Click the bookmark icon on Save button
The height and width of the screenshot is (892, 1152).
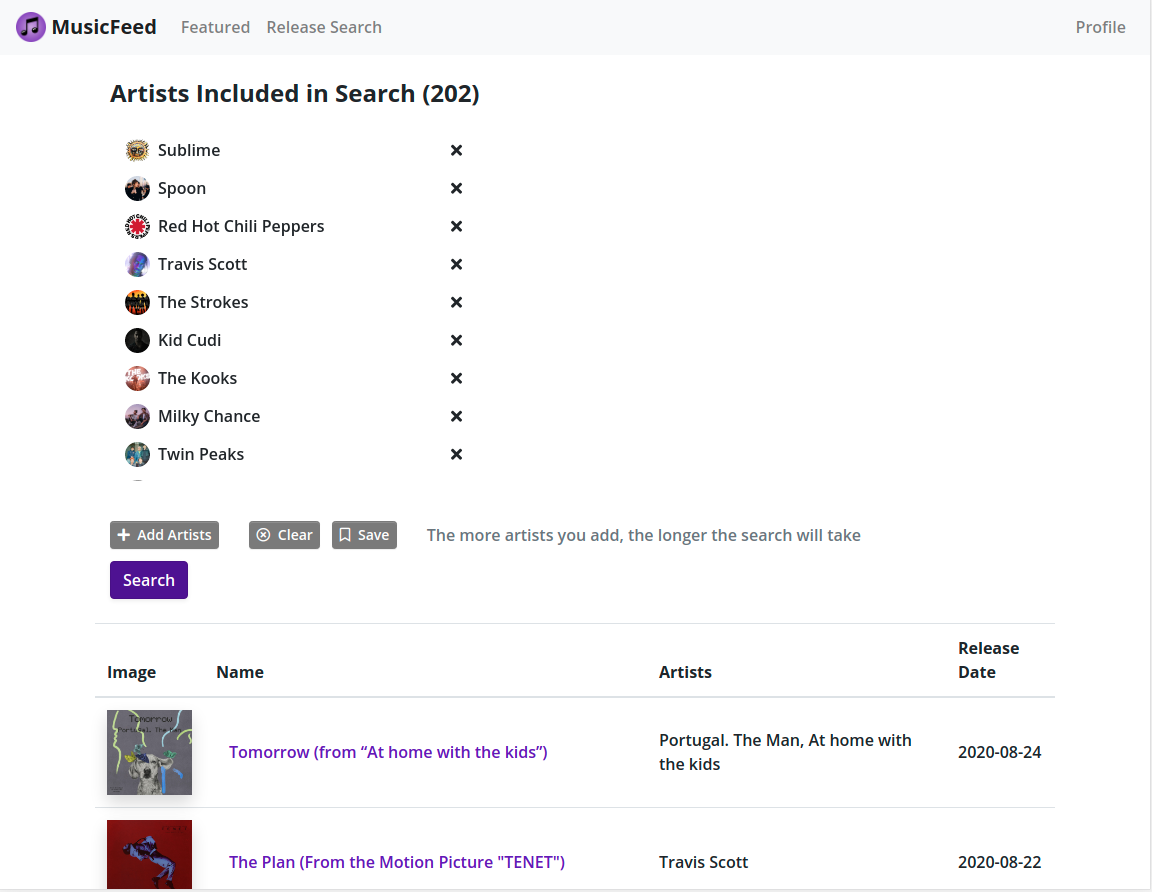point(343,535)
